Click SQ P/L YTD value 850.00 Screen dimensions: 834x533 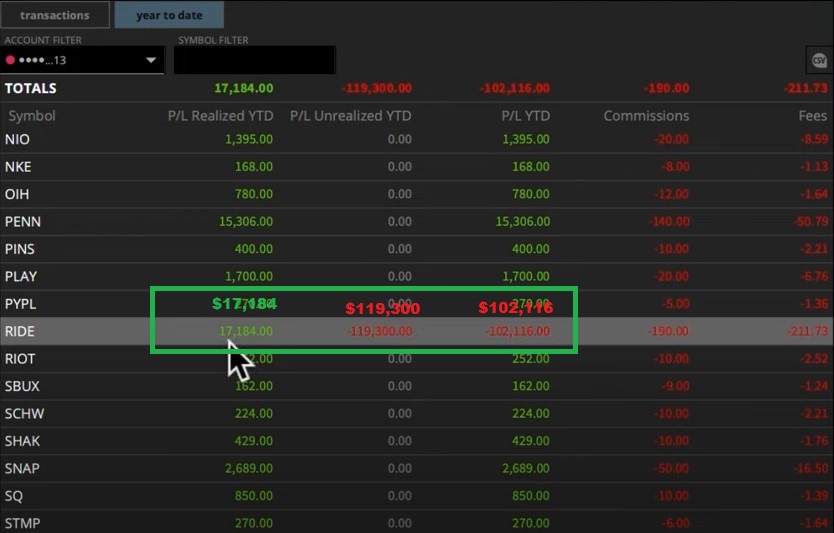click(530, 496)
